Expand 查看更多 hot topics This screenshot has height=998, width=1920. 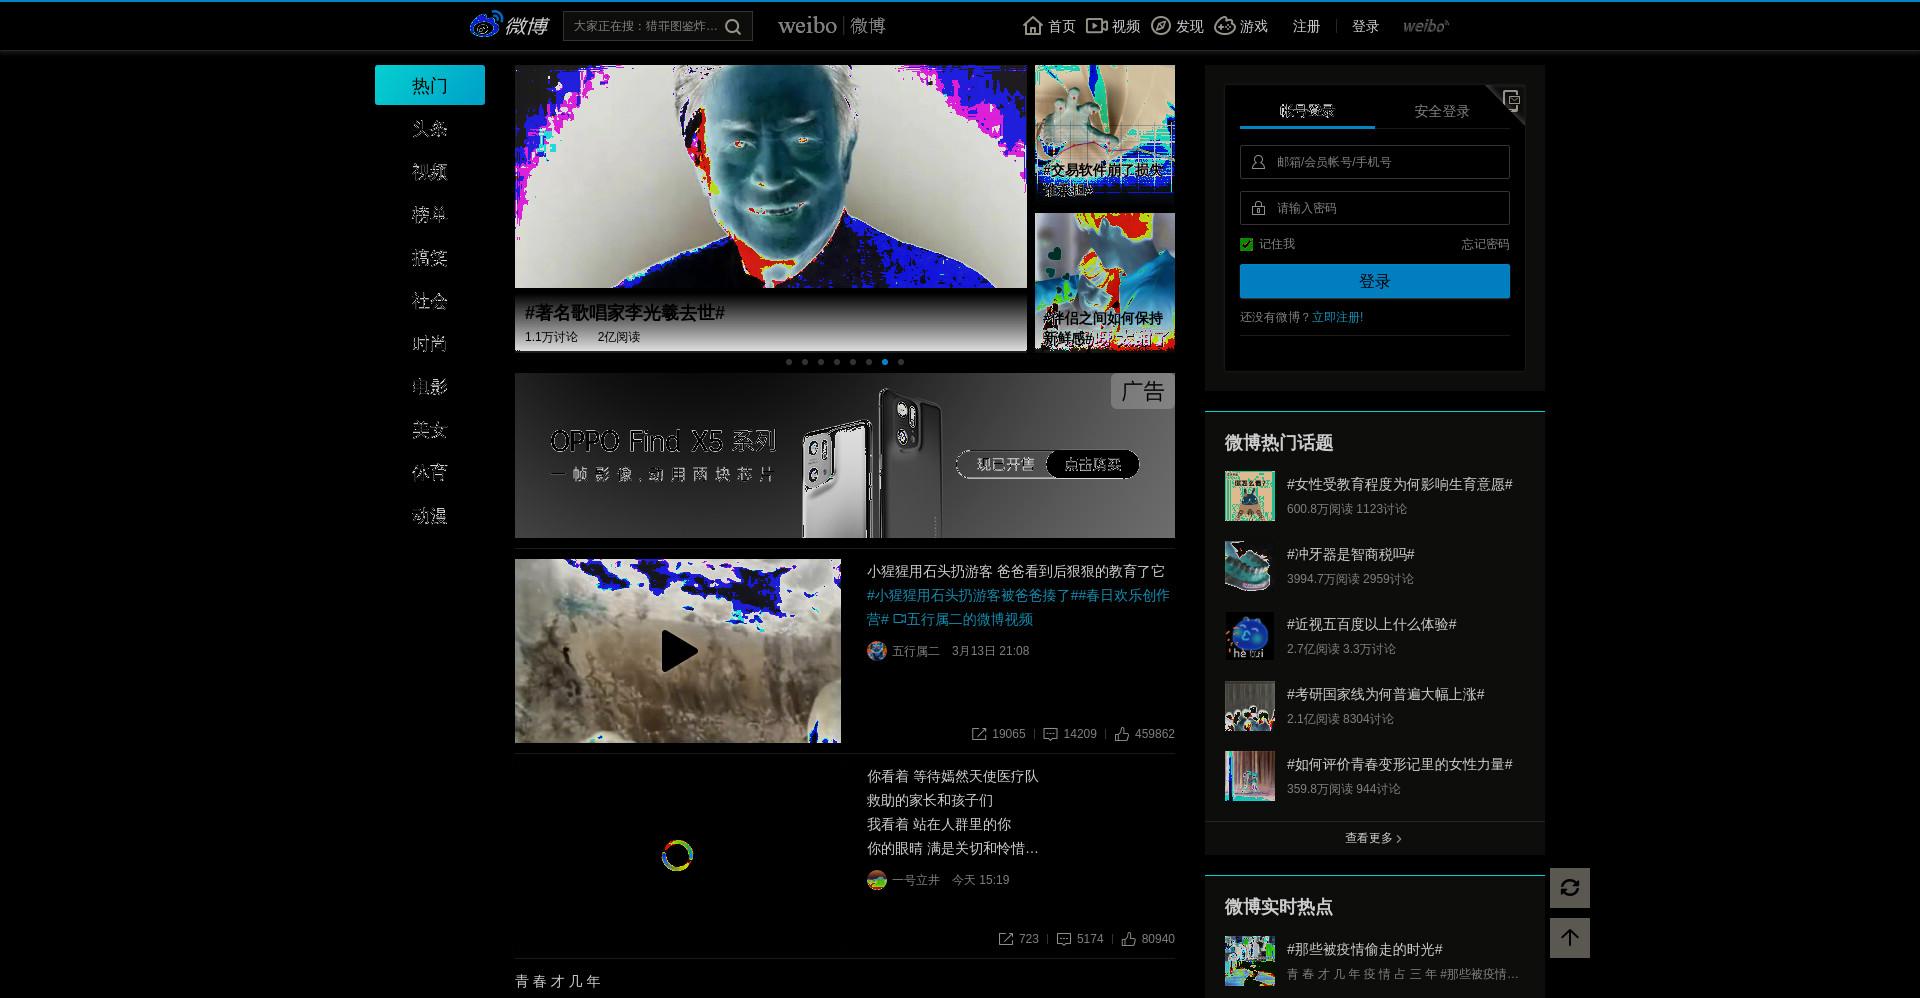tap(1373, 838)
